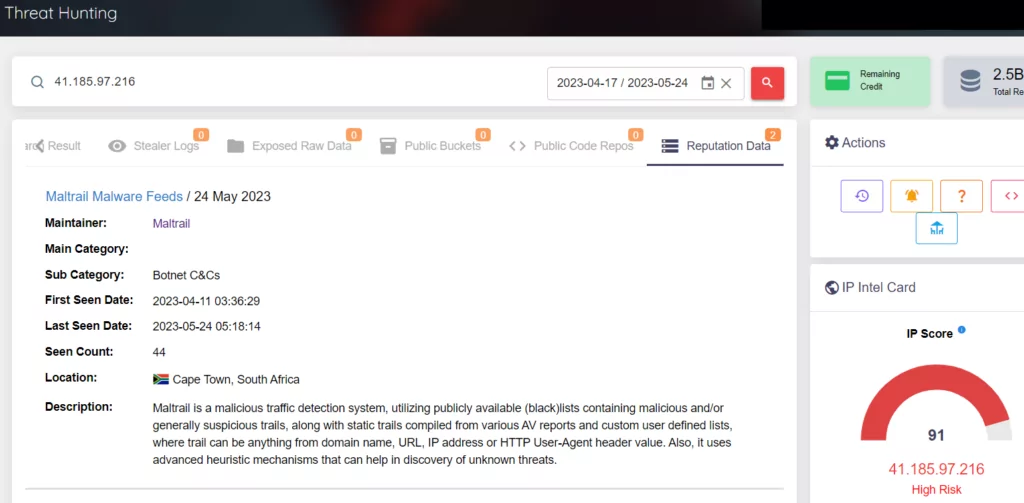Switch to the Exposed Raw Data tab
The width and height of the screenshot is (1024, 503).
(x=289, y=146)
